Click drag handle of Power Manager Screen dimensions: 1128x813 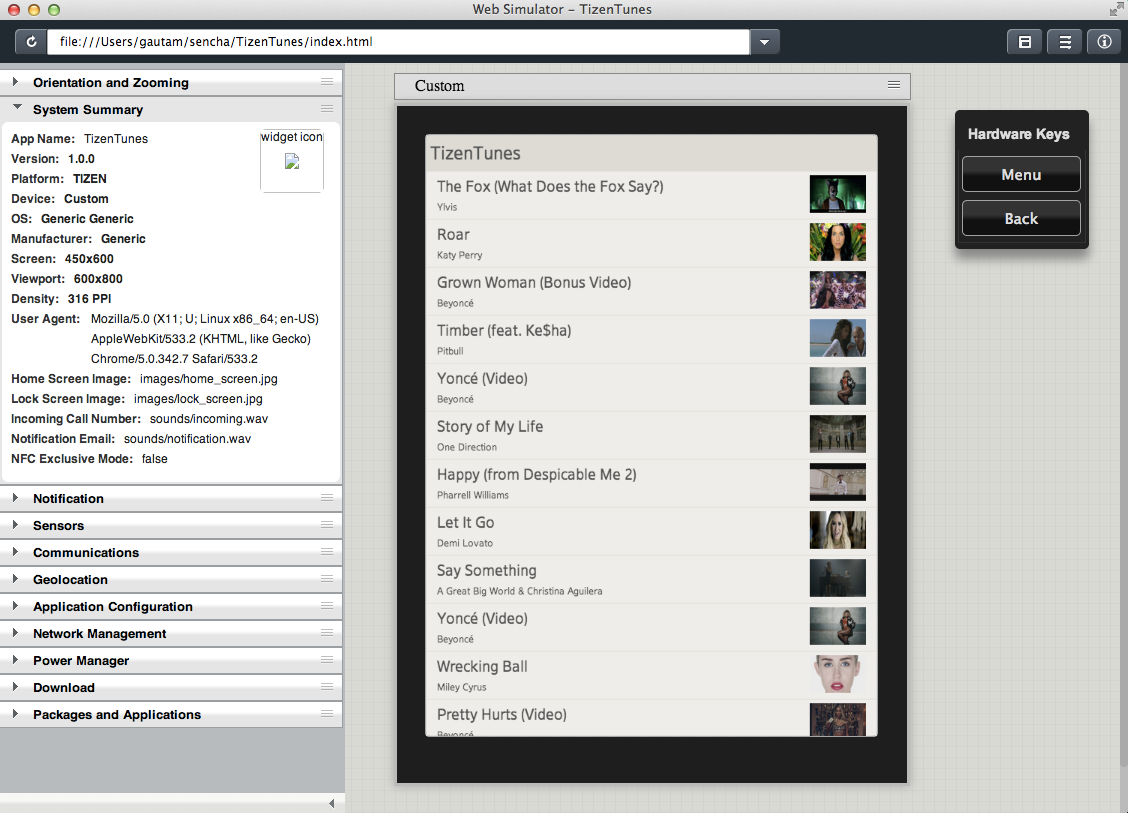pyautogui.click(x=327, y=659)
